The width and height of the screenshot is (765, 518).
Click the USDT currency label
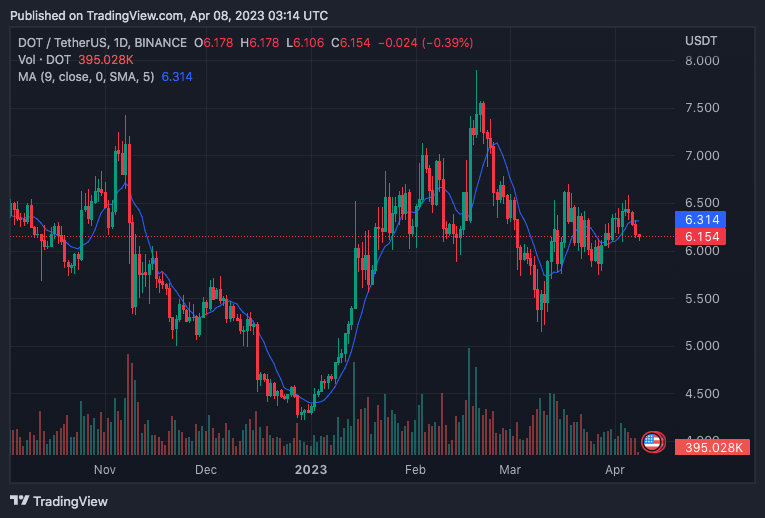[701, 41]
